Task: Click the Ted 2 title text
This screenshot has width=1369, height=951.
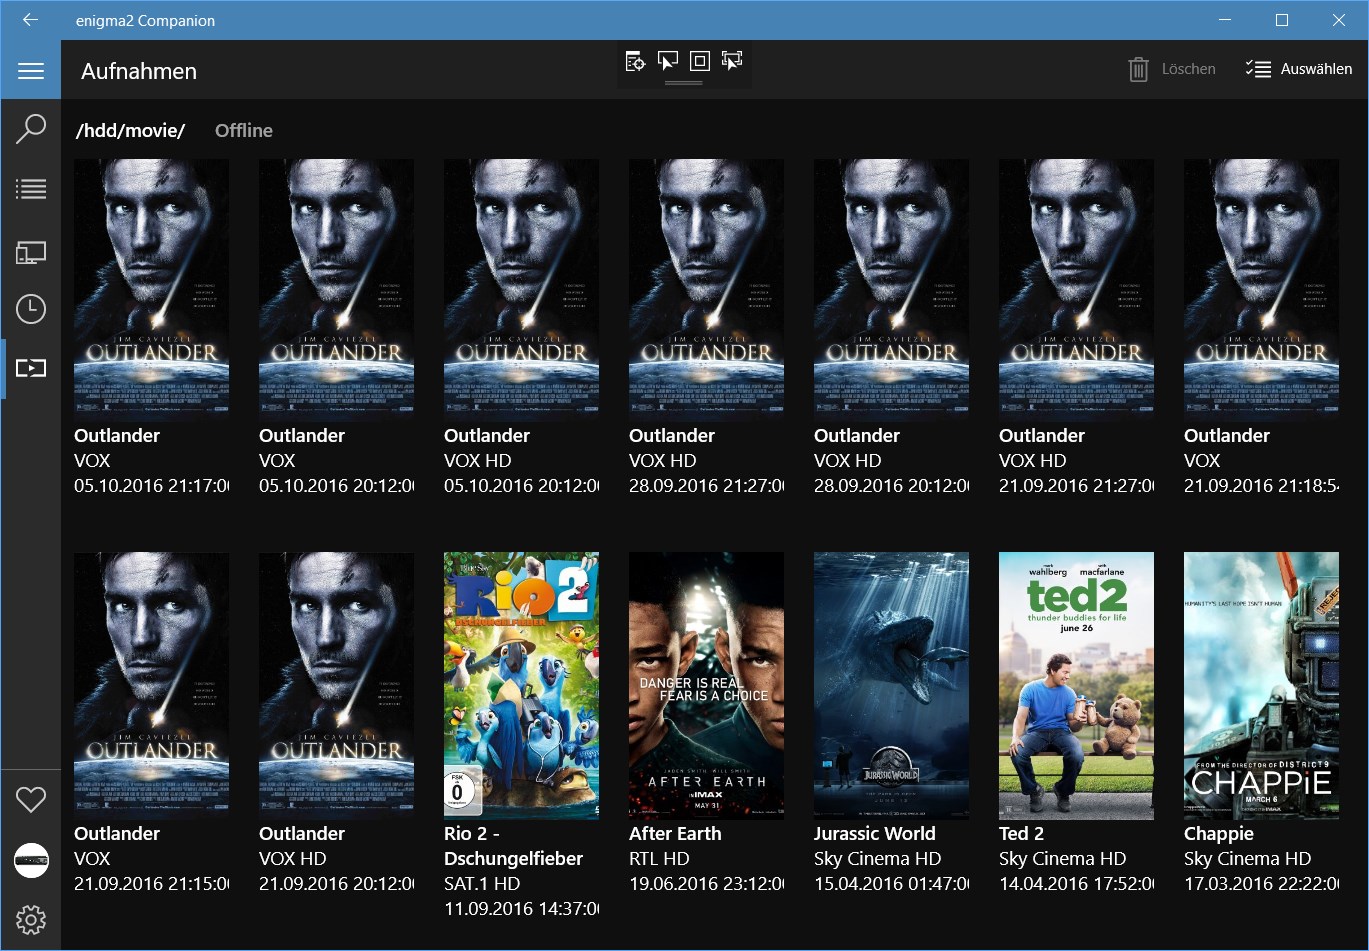Action: pos(1021,833)
